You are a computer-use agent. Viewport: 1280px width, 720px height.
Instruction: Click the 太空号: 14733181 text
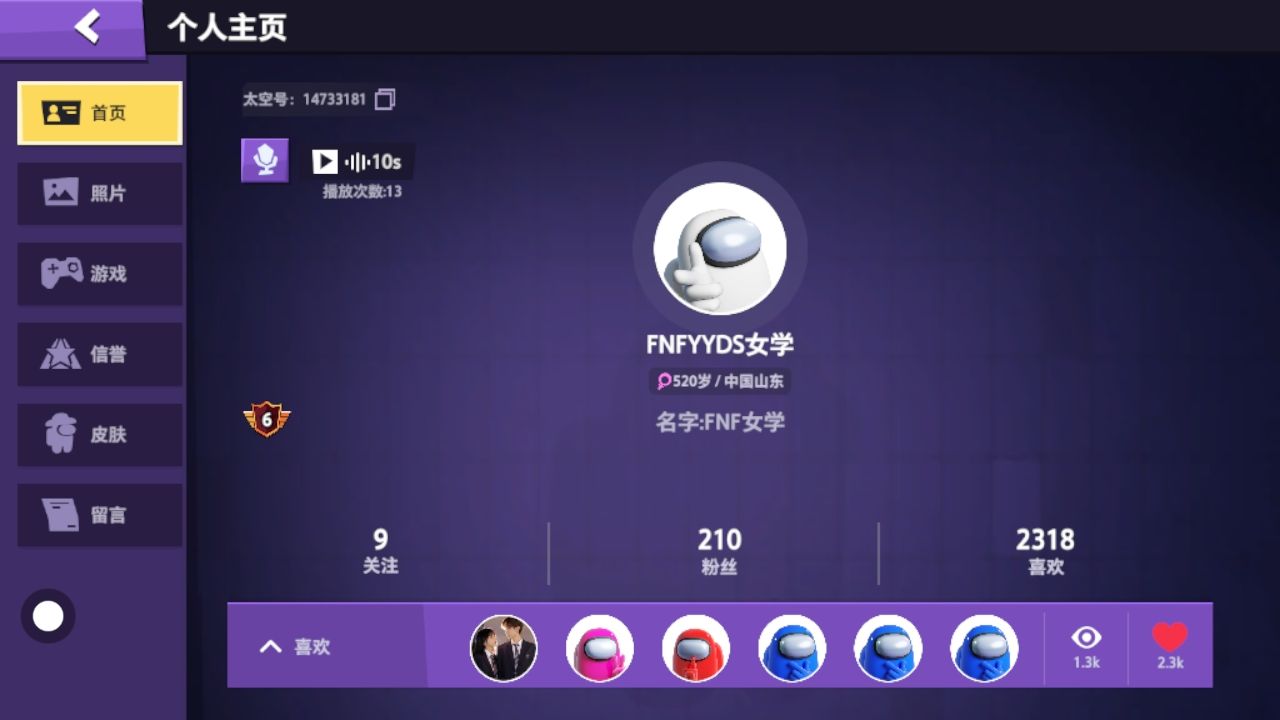304,99
